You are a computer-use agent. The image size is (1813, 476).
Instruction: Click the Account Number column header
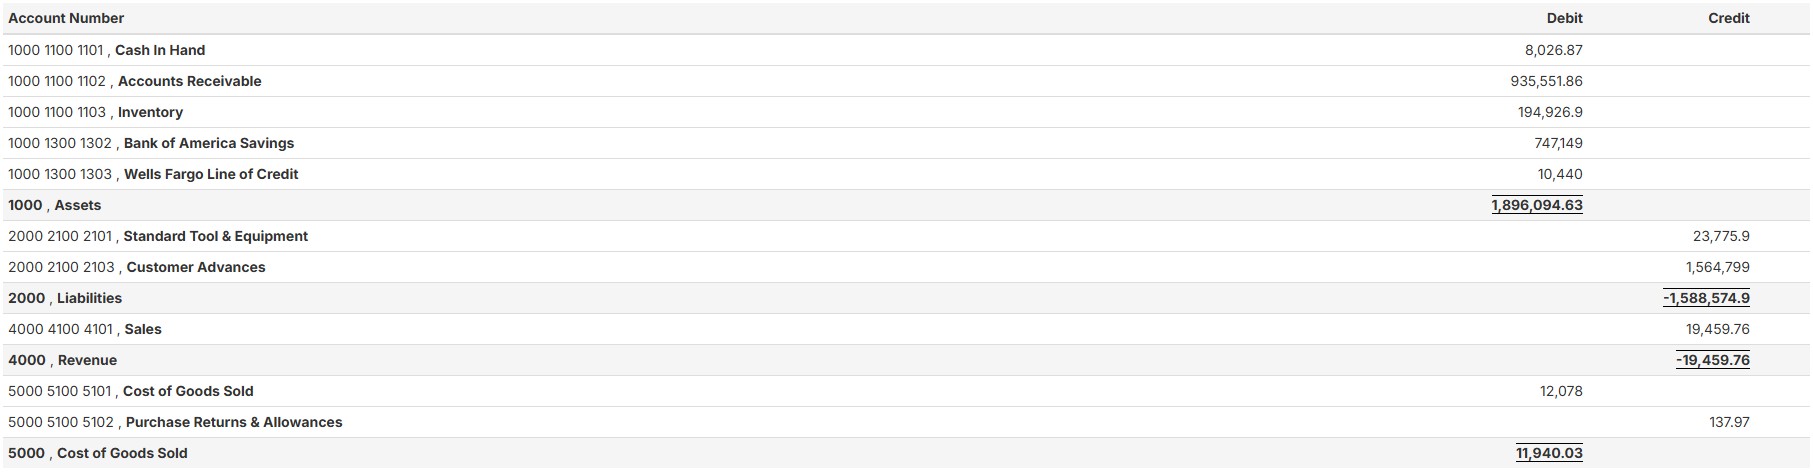pyautogui.click(x=66, y=18)
